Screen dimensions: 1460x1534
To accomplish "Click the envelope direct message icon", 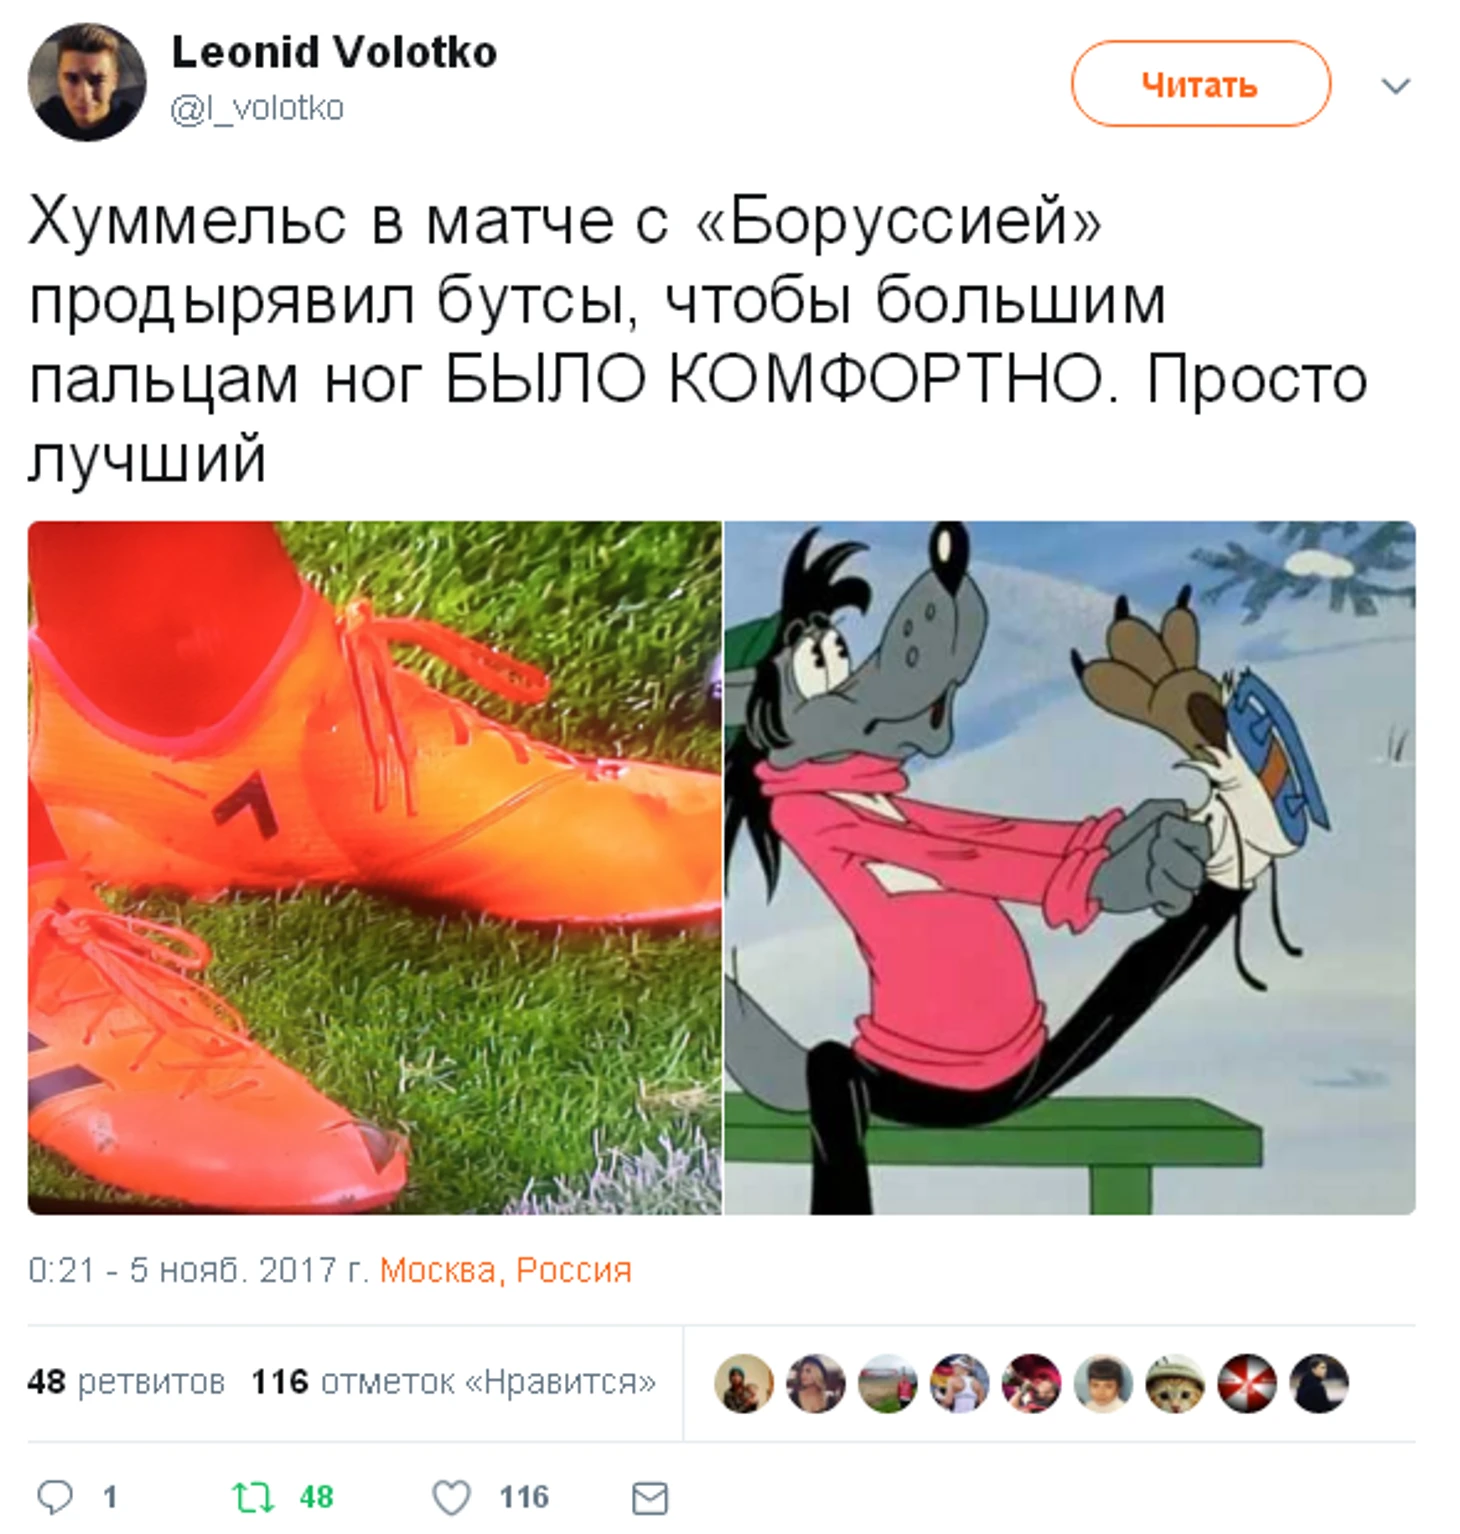I will point(650,1498).
